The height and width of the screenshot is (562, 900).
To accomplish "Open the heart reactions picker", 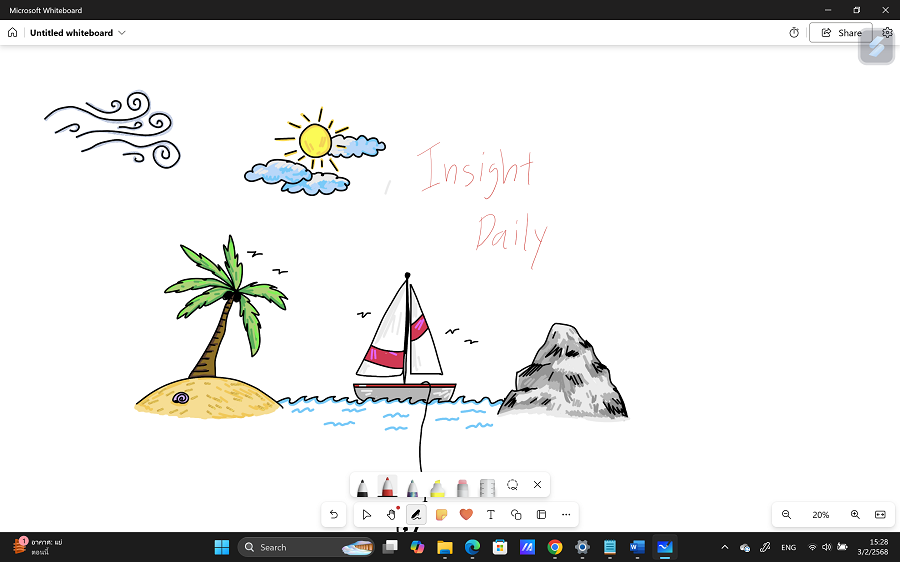I will 466,515.
